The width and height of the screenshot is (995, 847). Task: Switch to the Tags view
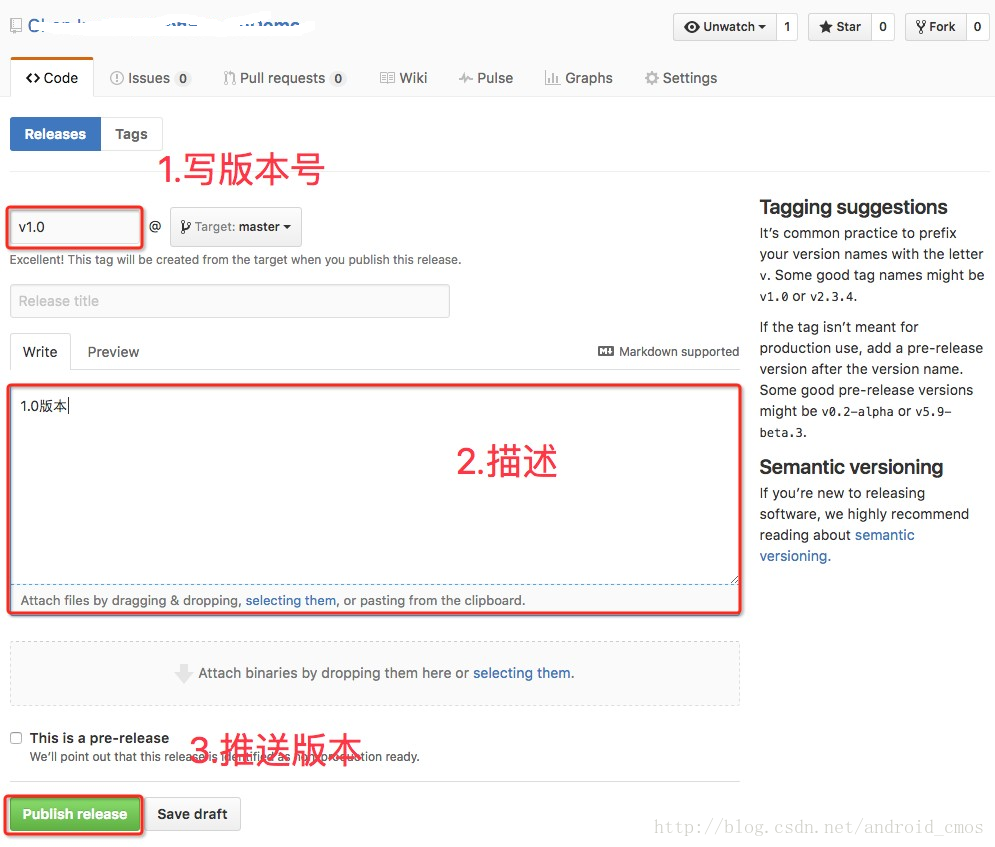point(131,134)
